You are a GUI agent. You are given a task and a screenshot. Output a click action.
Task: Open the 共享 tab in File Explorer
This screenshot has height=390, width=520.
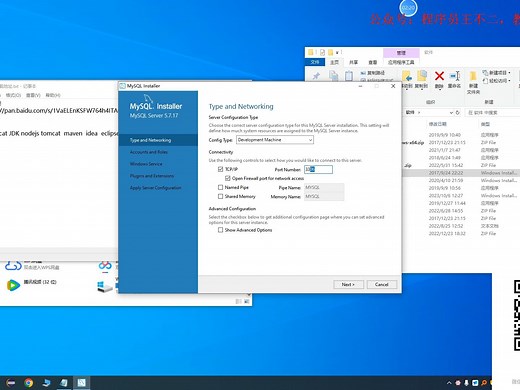click(353, 62)
